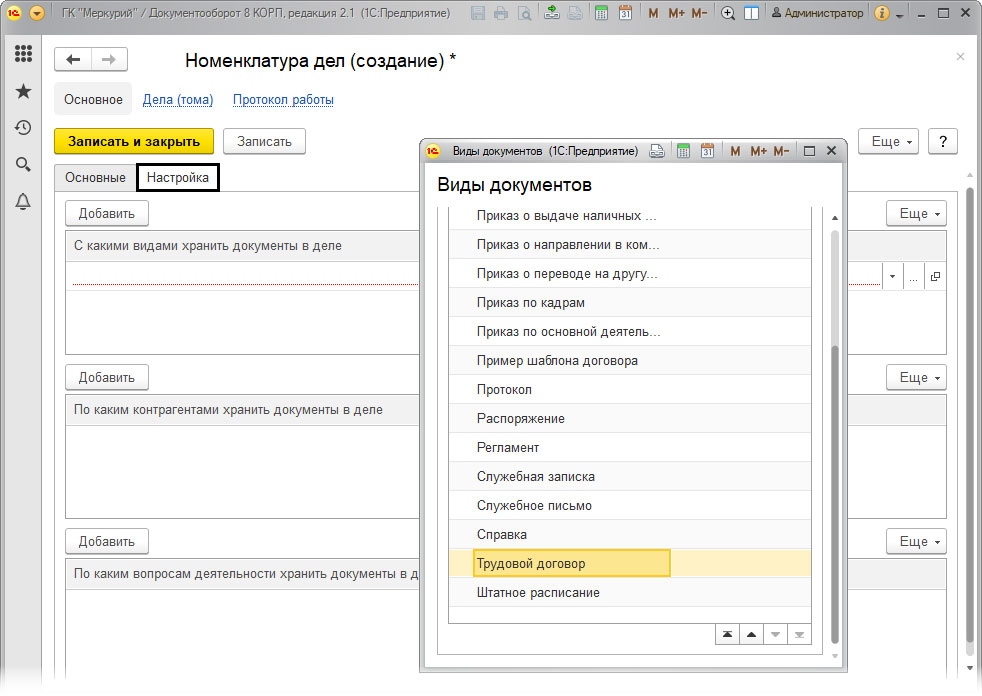Switch to the Основные tab
982x696 pixels.
point(95,177)
